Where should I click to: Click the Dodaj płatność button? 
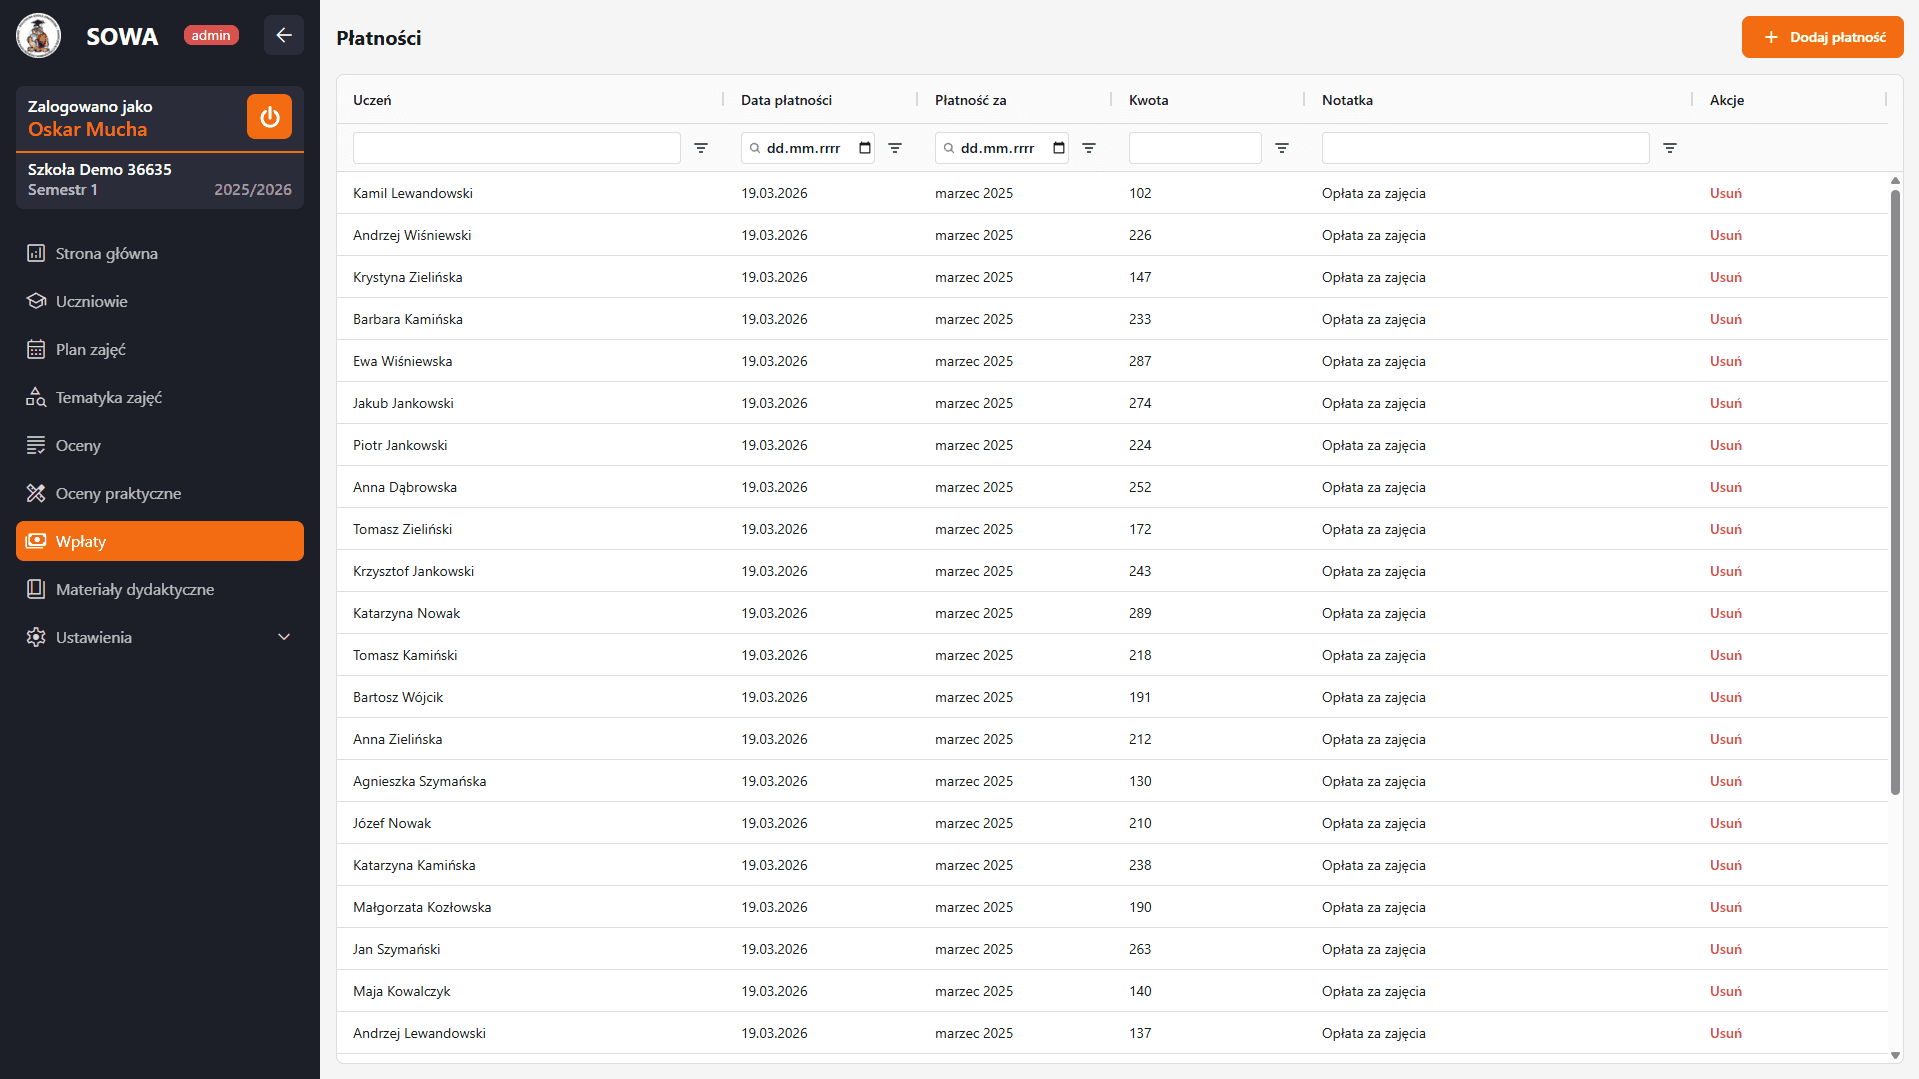coord(1822,37)
